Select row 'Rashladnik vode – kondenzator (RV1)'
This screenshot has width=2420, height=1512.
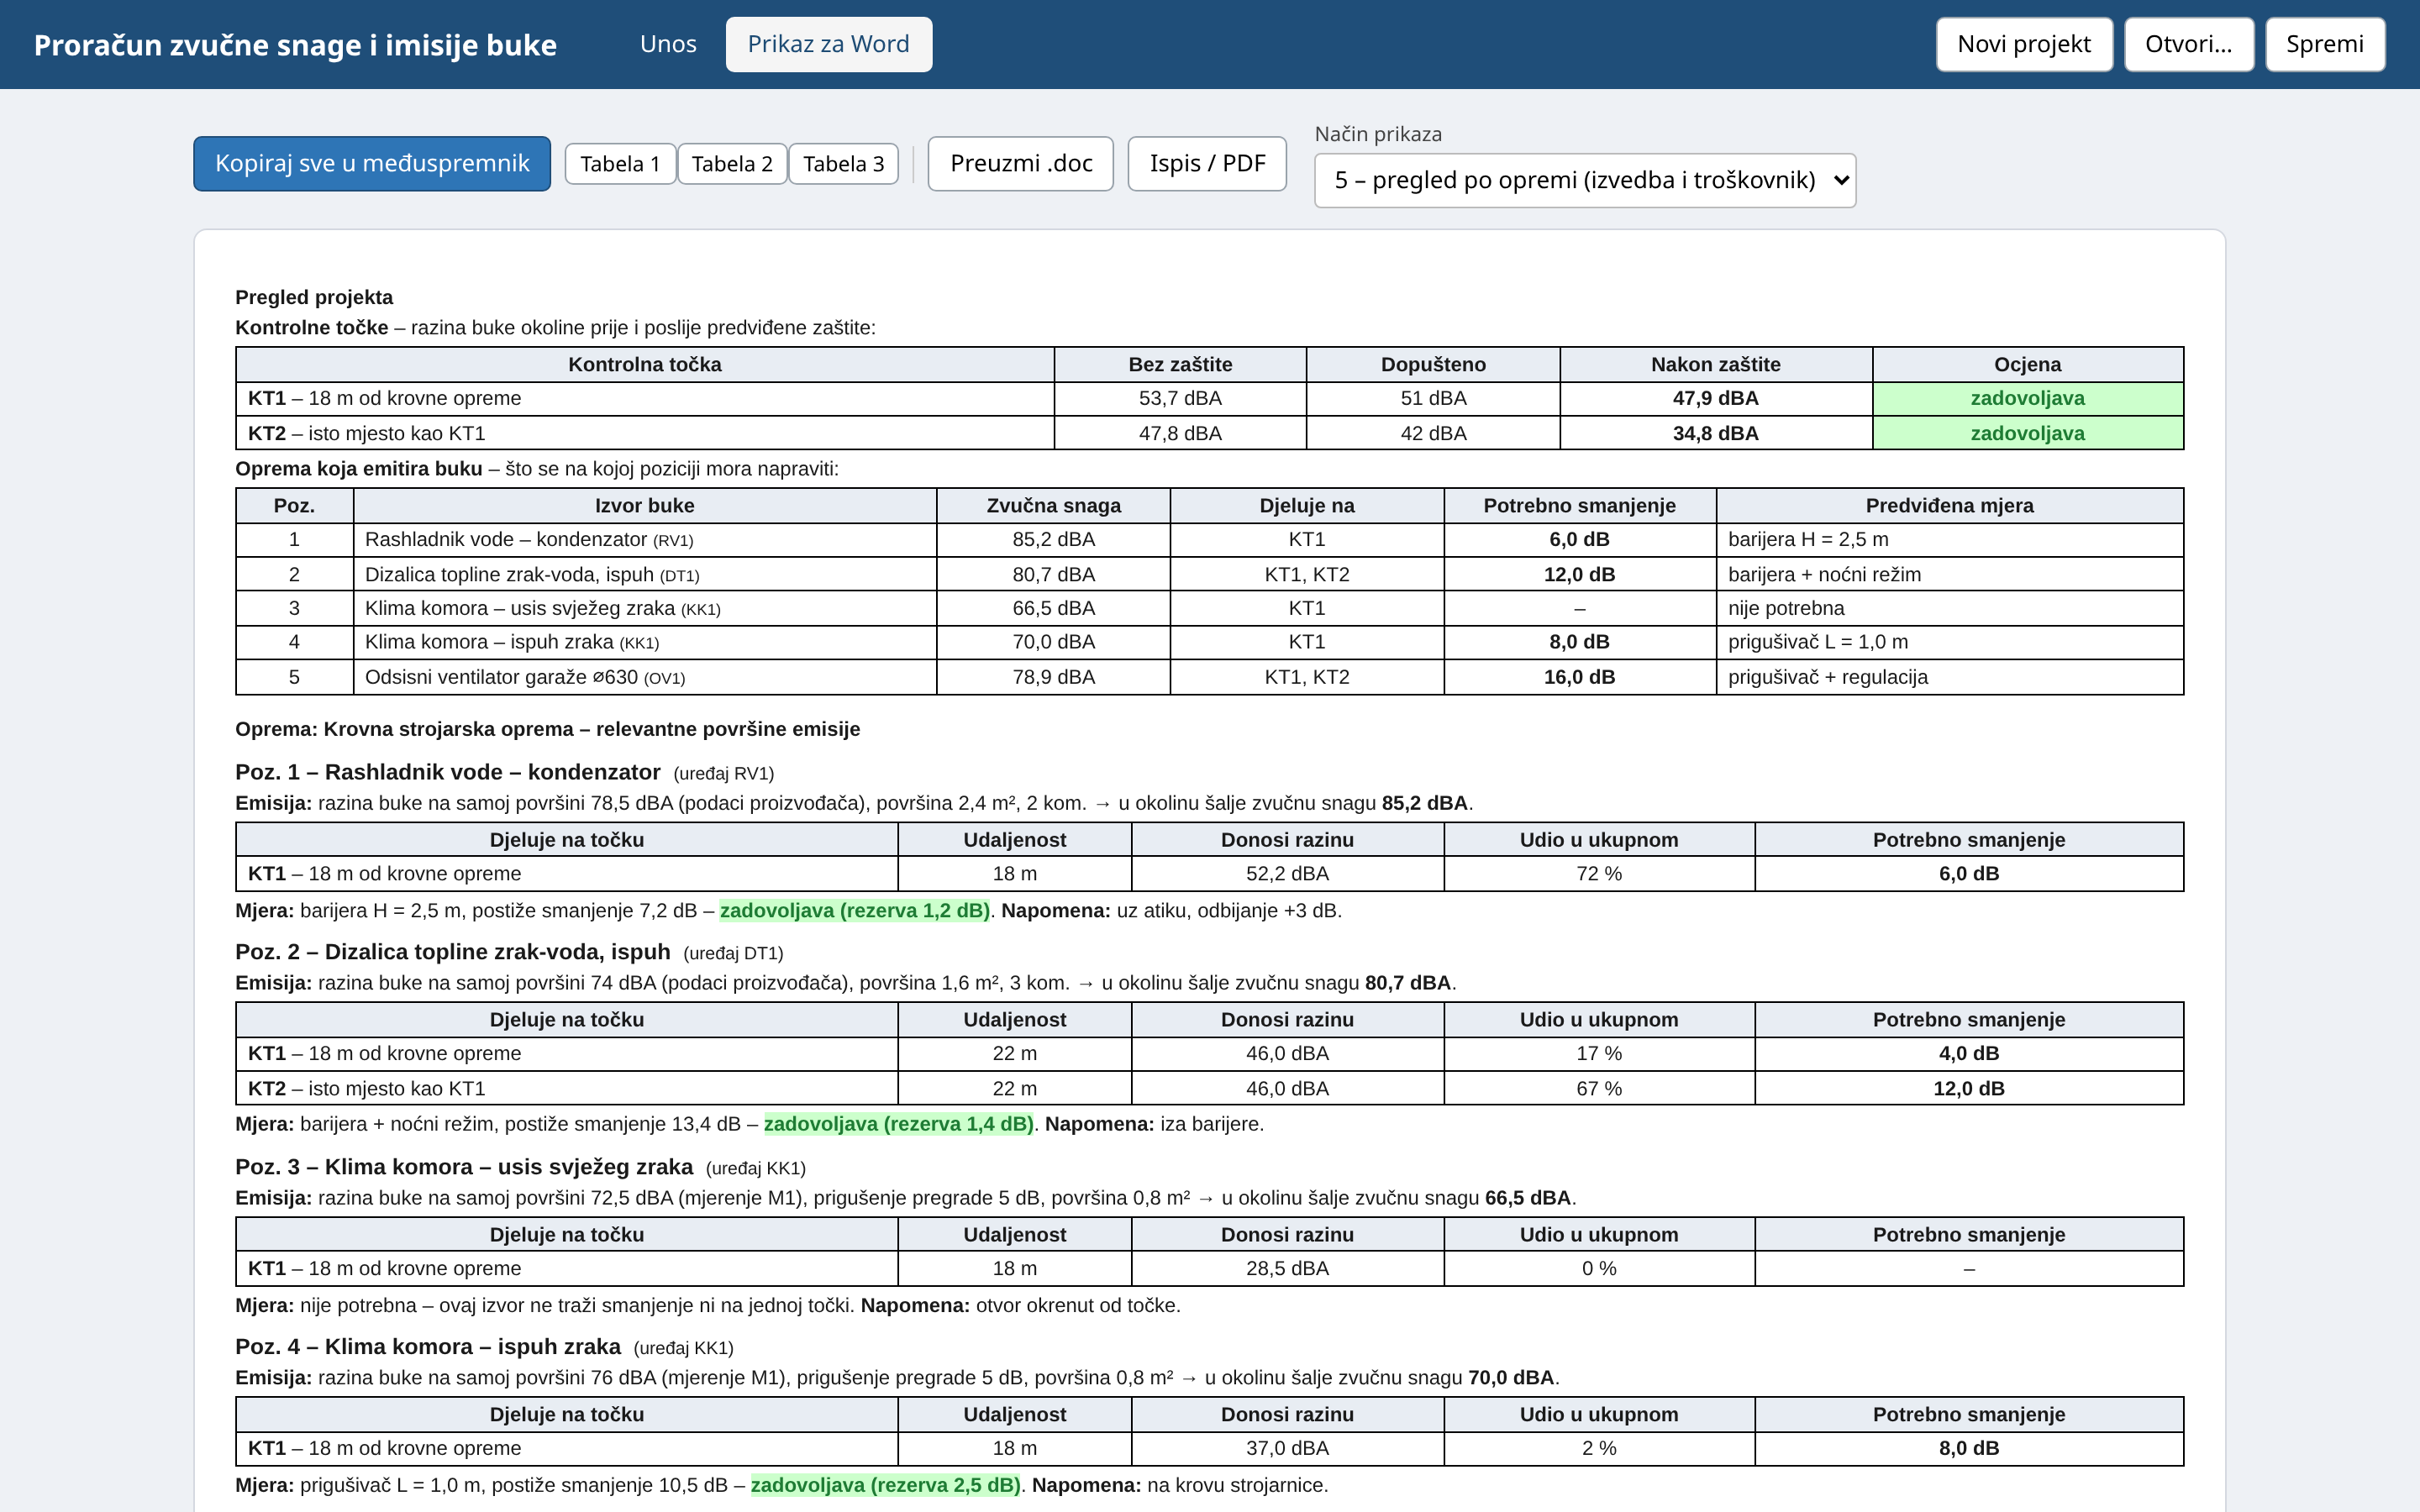click(x=1209, y=540)
